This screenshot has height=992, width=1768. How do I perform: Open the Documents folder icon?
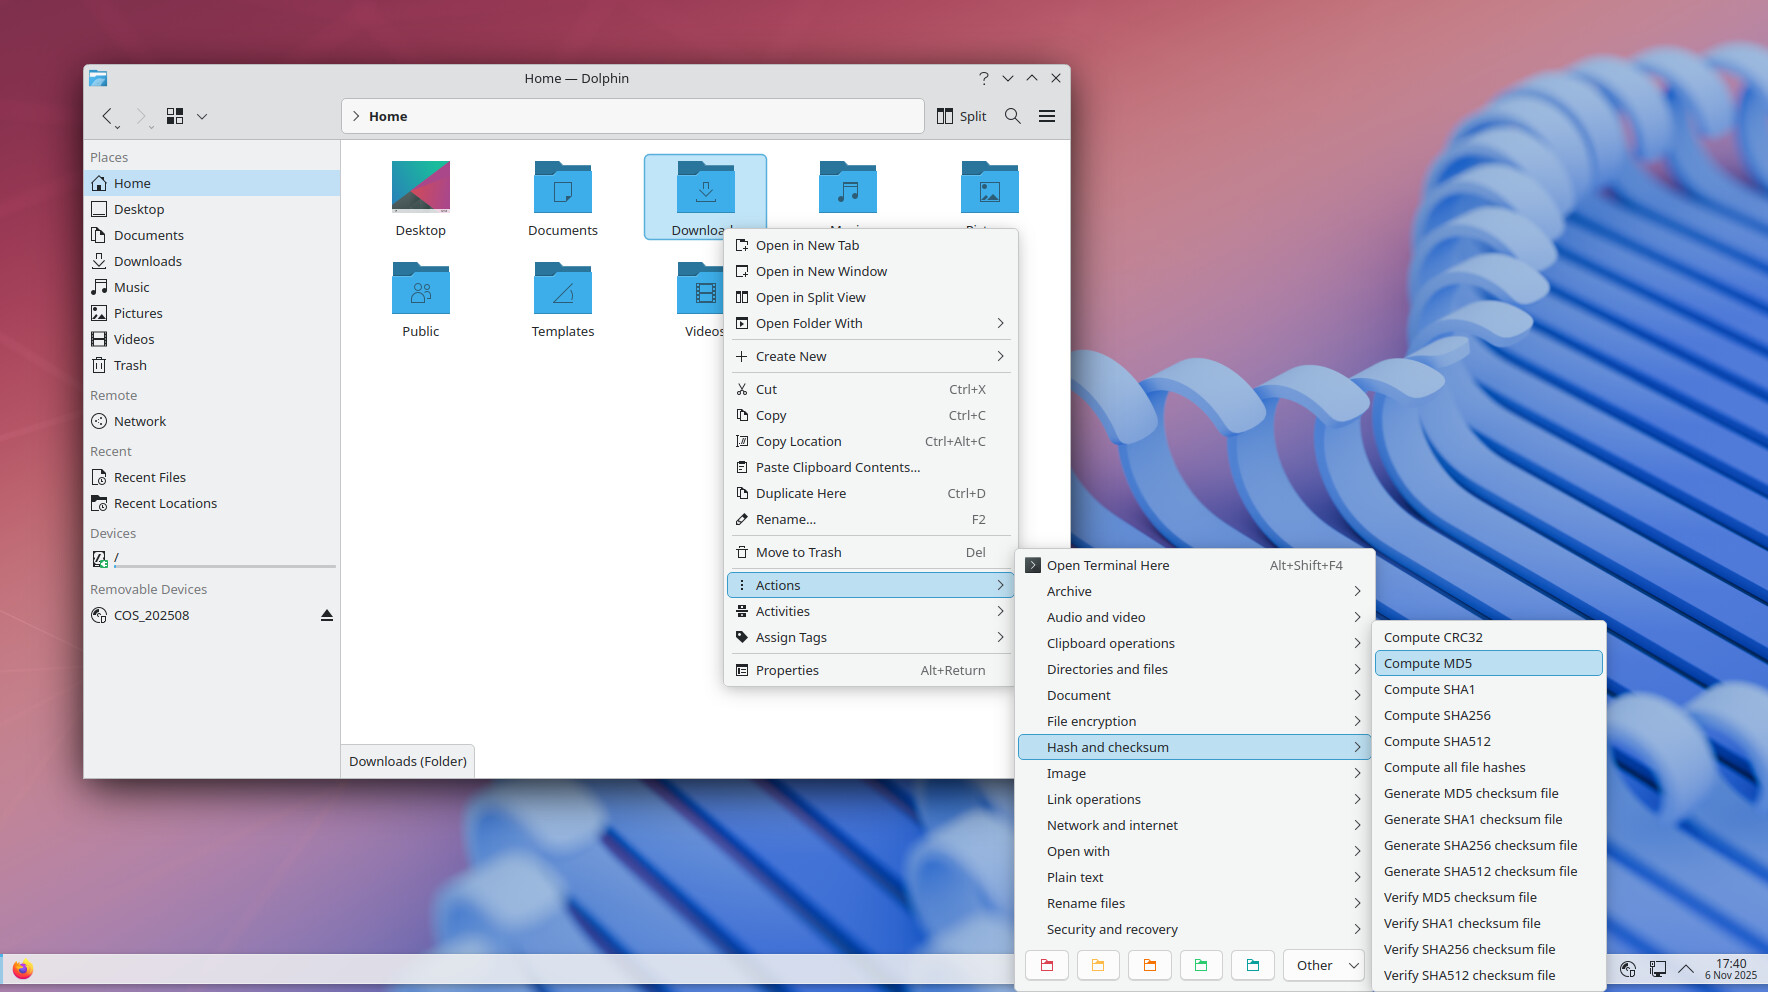[562, 188]
